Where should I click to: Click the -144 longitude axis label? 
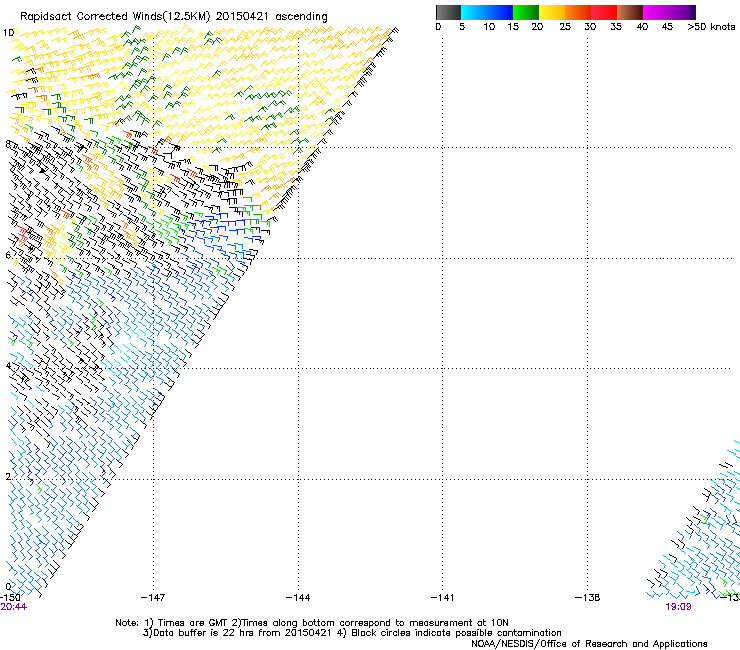coord(298,598)
